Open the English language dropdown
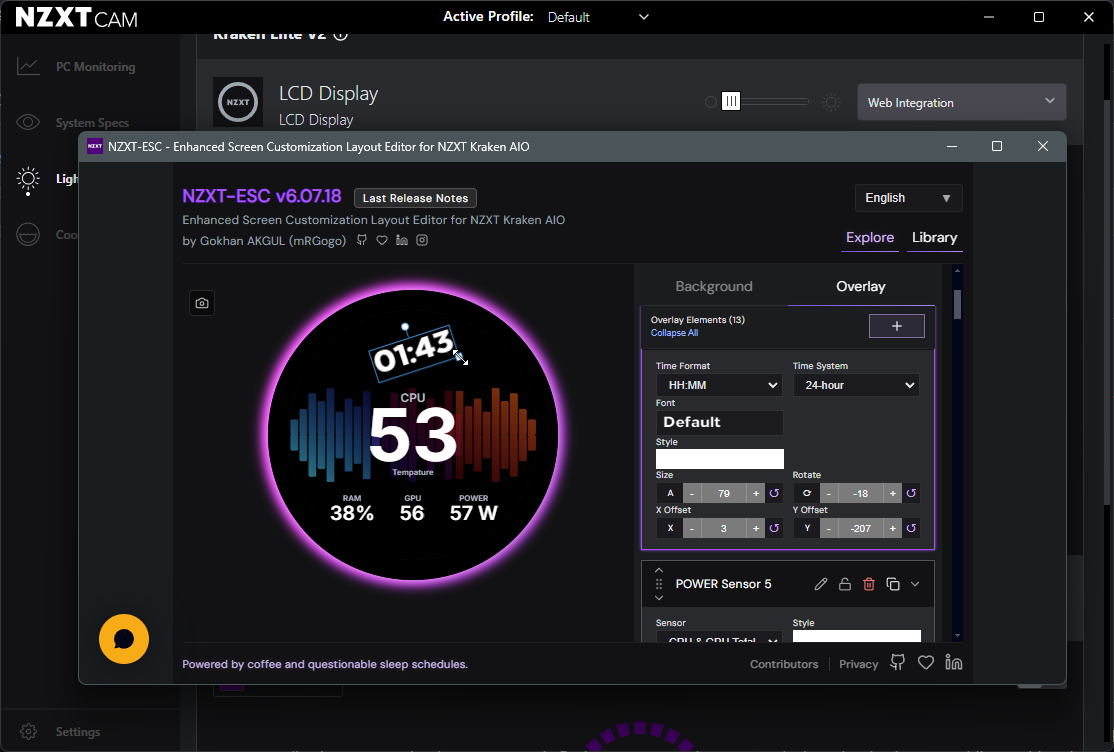The width and height of the screenshot is (1114, 752). (909, 198)
